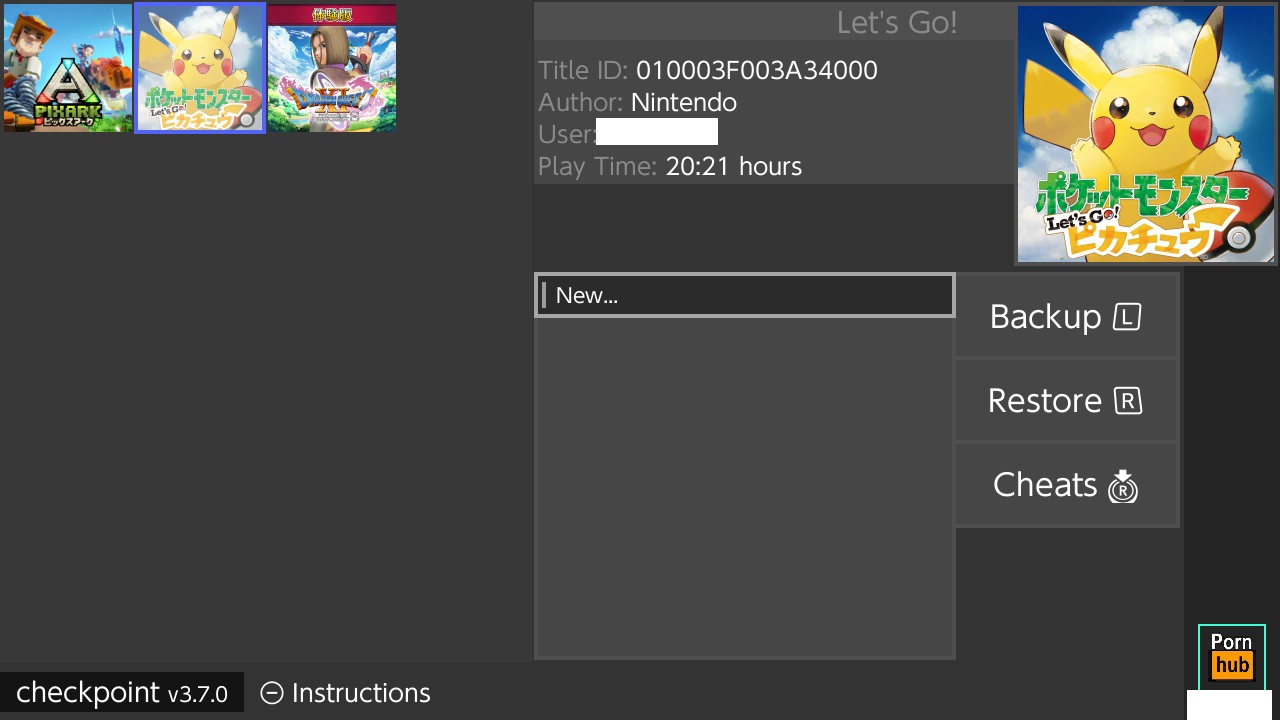
Task: Click the minus icon beside Instructions
Action: tap(271, 693)
